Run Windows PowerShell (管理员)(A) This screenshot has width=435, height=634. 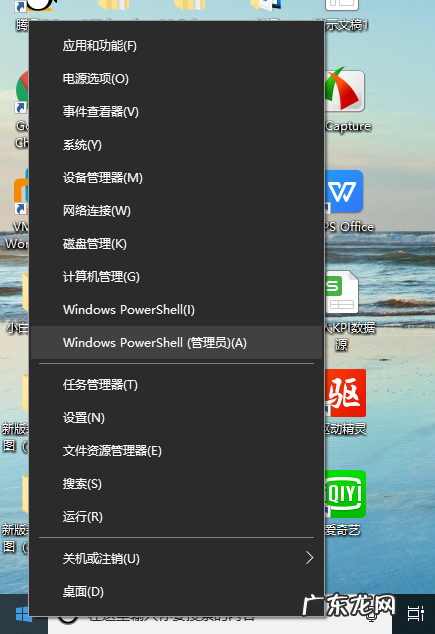pyautogui.click(x=177, y=343)
